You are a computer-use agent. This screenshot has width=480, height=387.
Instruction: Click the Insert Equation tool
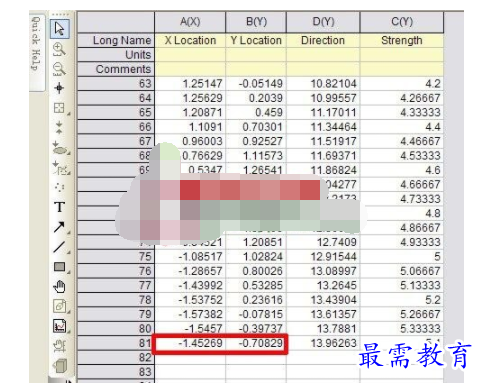[x=60, y=306]
